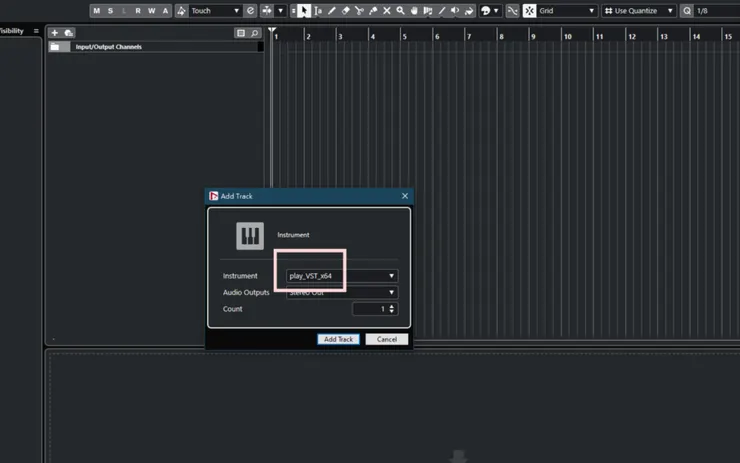The width and height of the screenshot is (740, 463).
Task: Click the Visibility tab label
Action: [12, 31]
